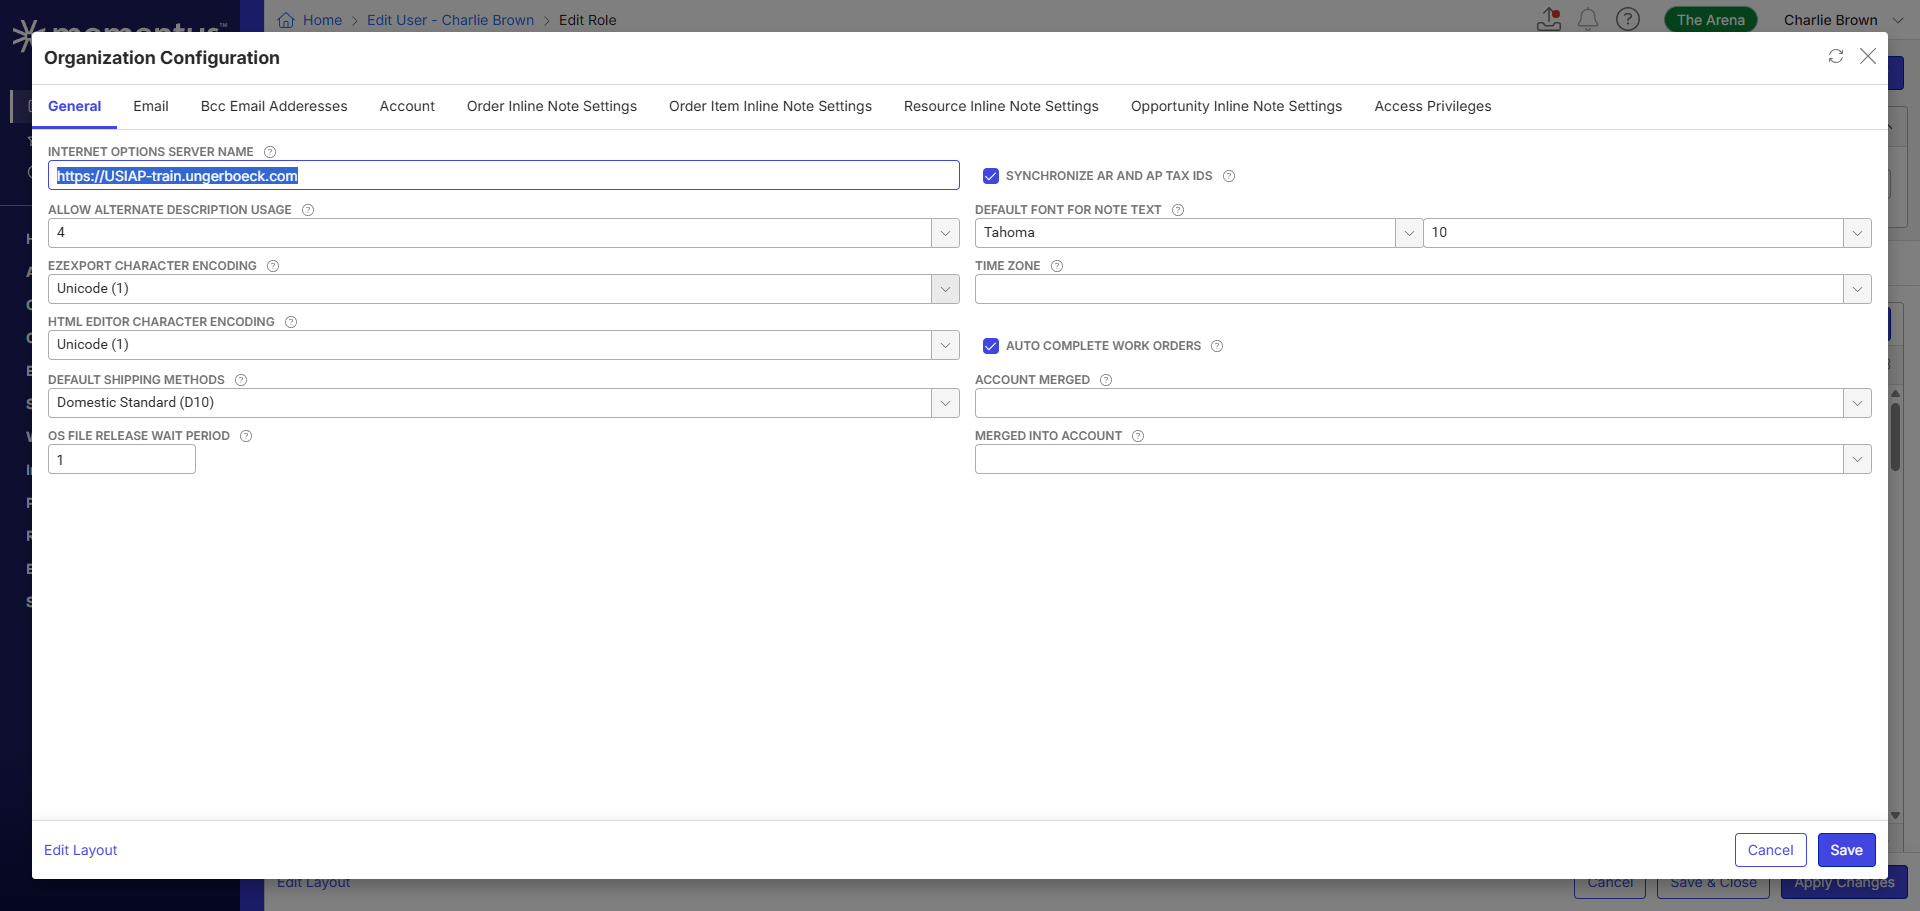Click Edit Role breadcrumb text
This screenshot has width=1920, height=911.
point(588,20)
